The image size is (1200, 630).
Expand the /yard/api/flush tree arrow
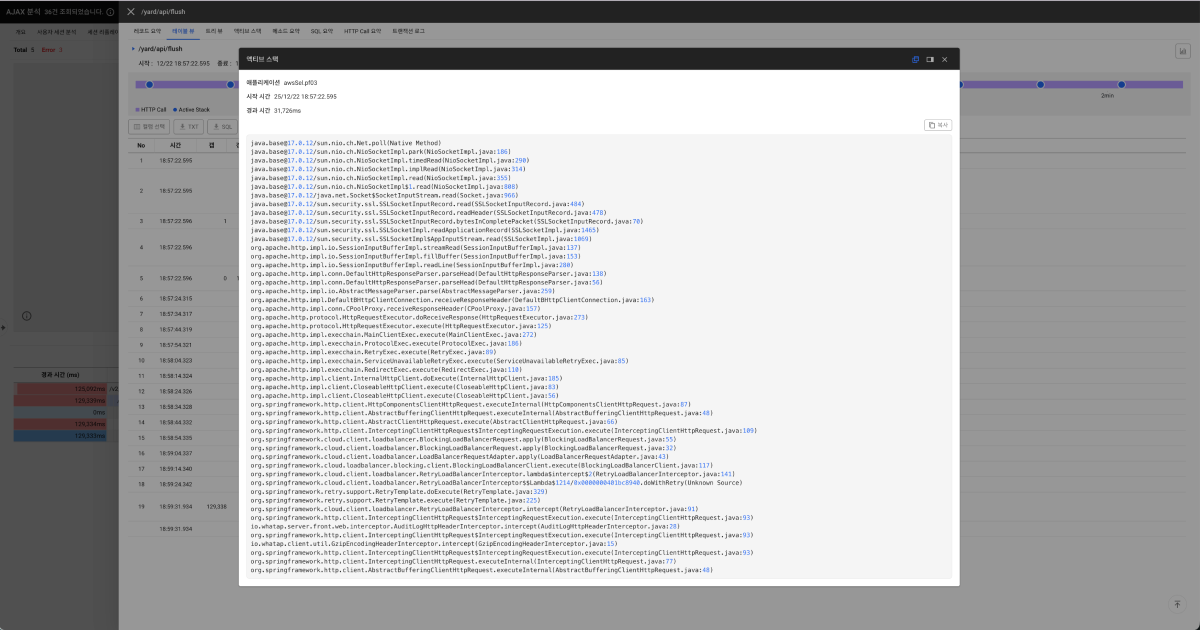[x=133, y=48]
